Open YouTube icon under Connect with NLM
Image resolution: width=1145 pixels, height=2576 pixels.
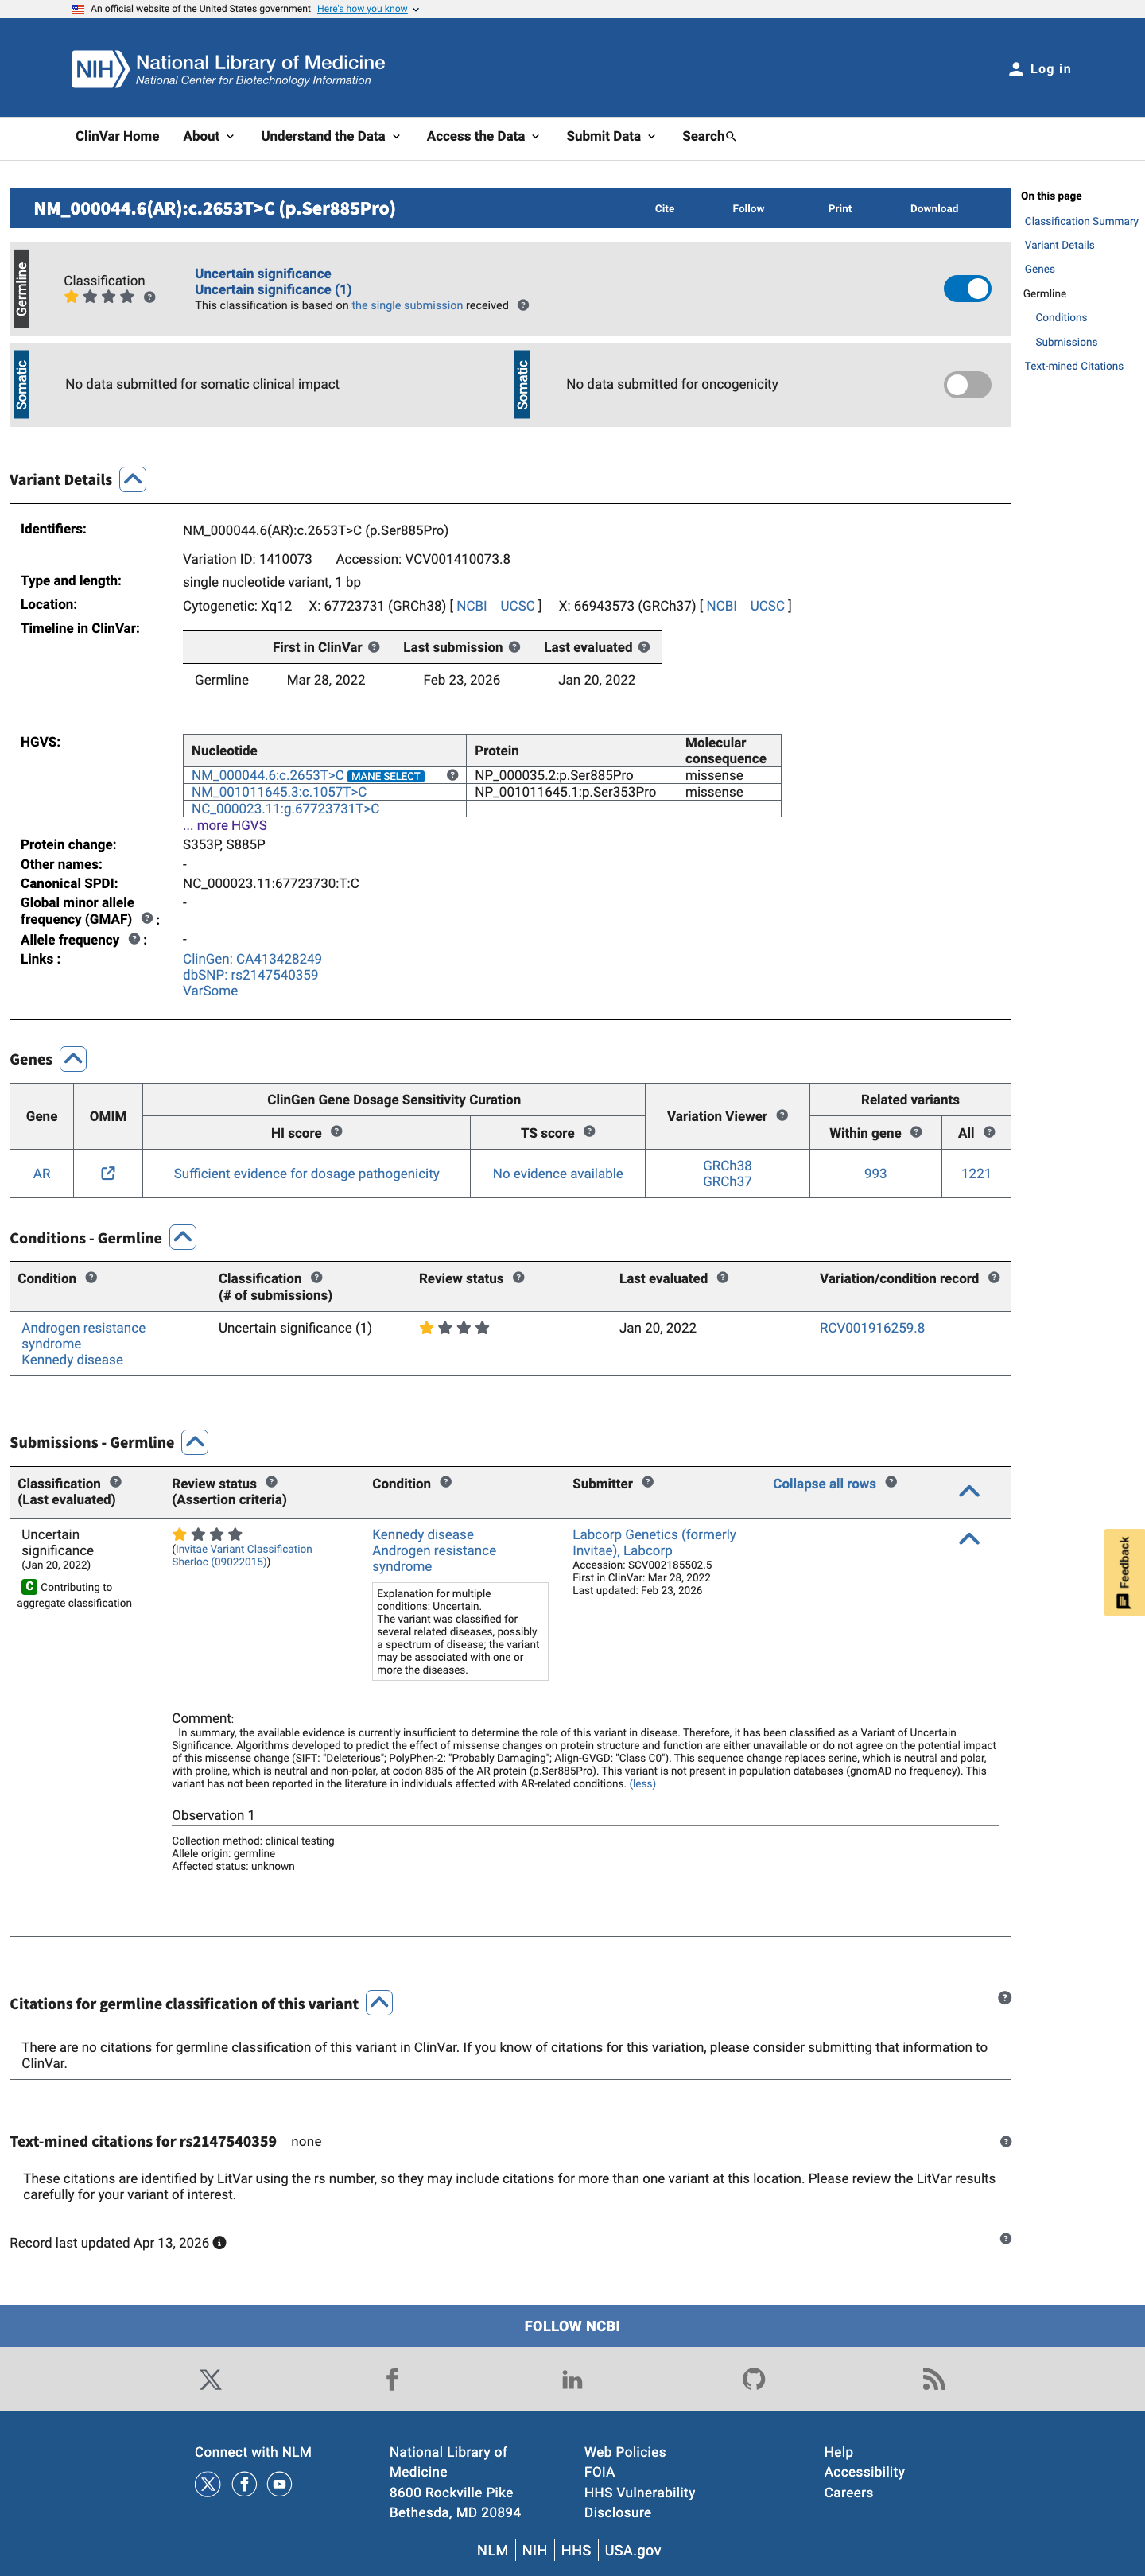pos(279,2484)
